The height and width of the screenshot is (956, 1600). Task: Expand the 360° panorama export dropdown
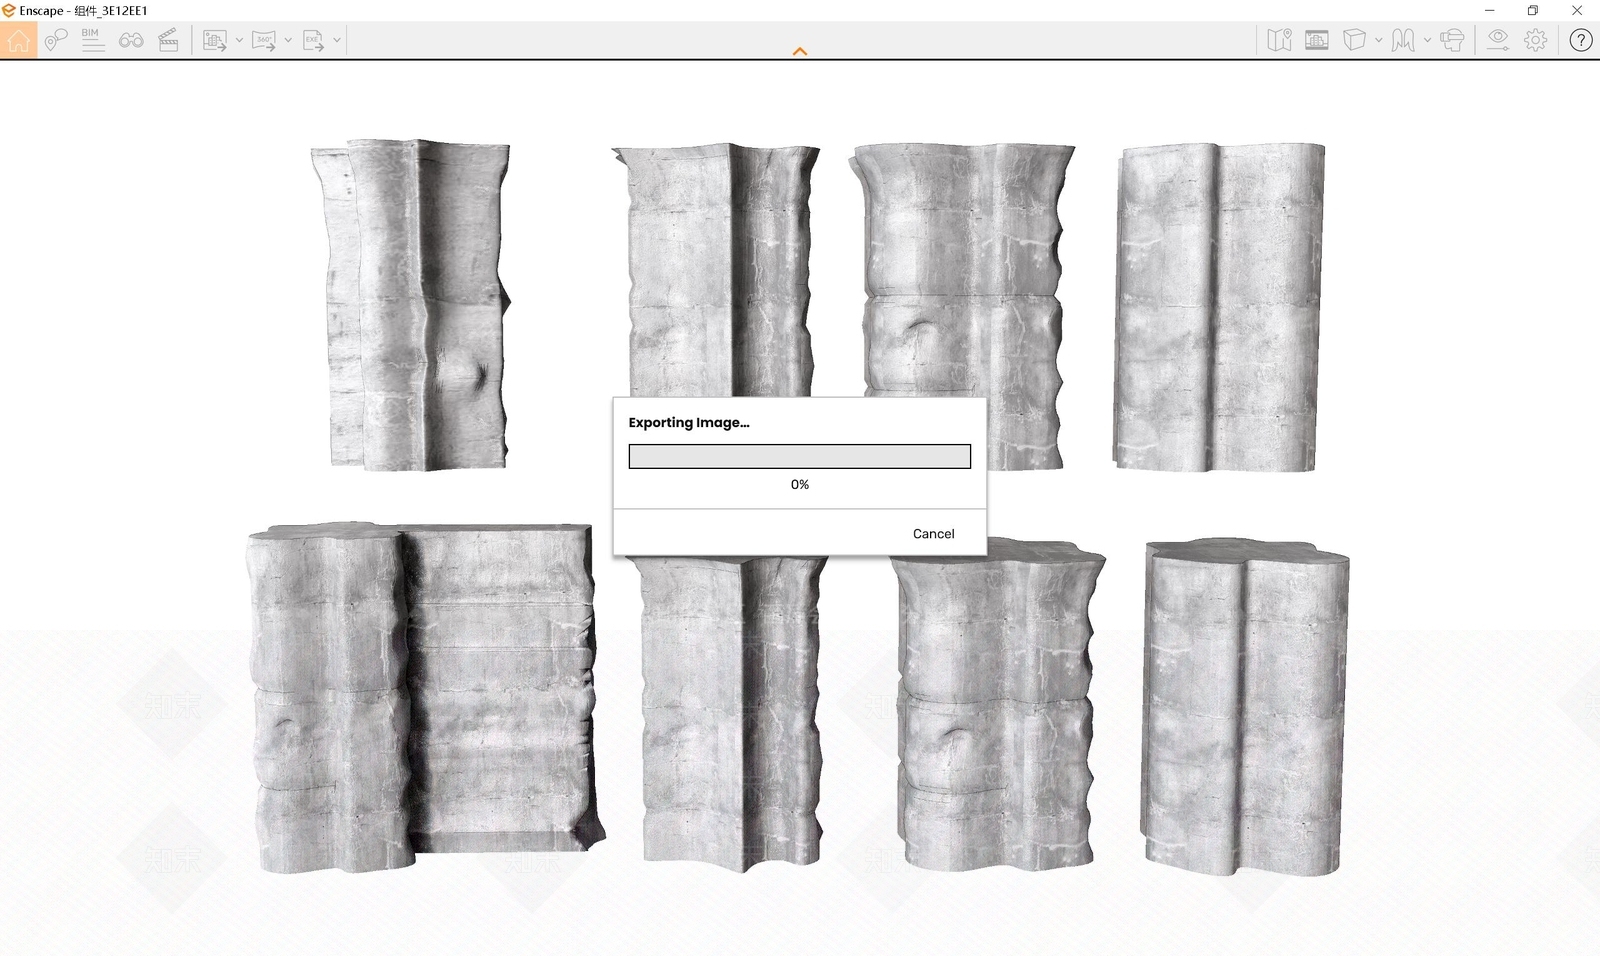coord(288,40)
